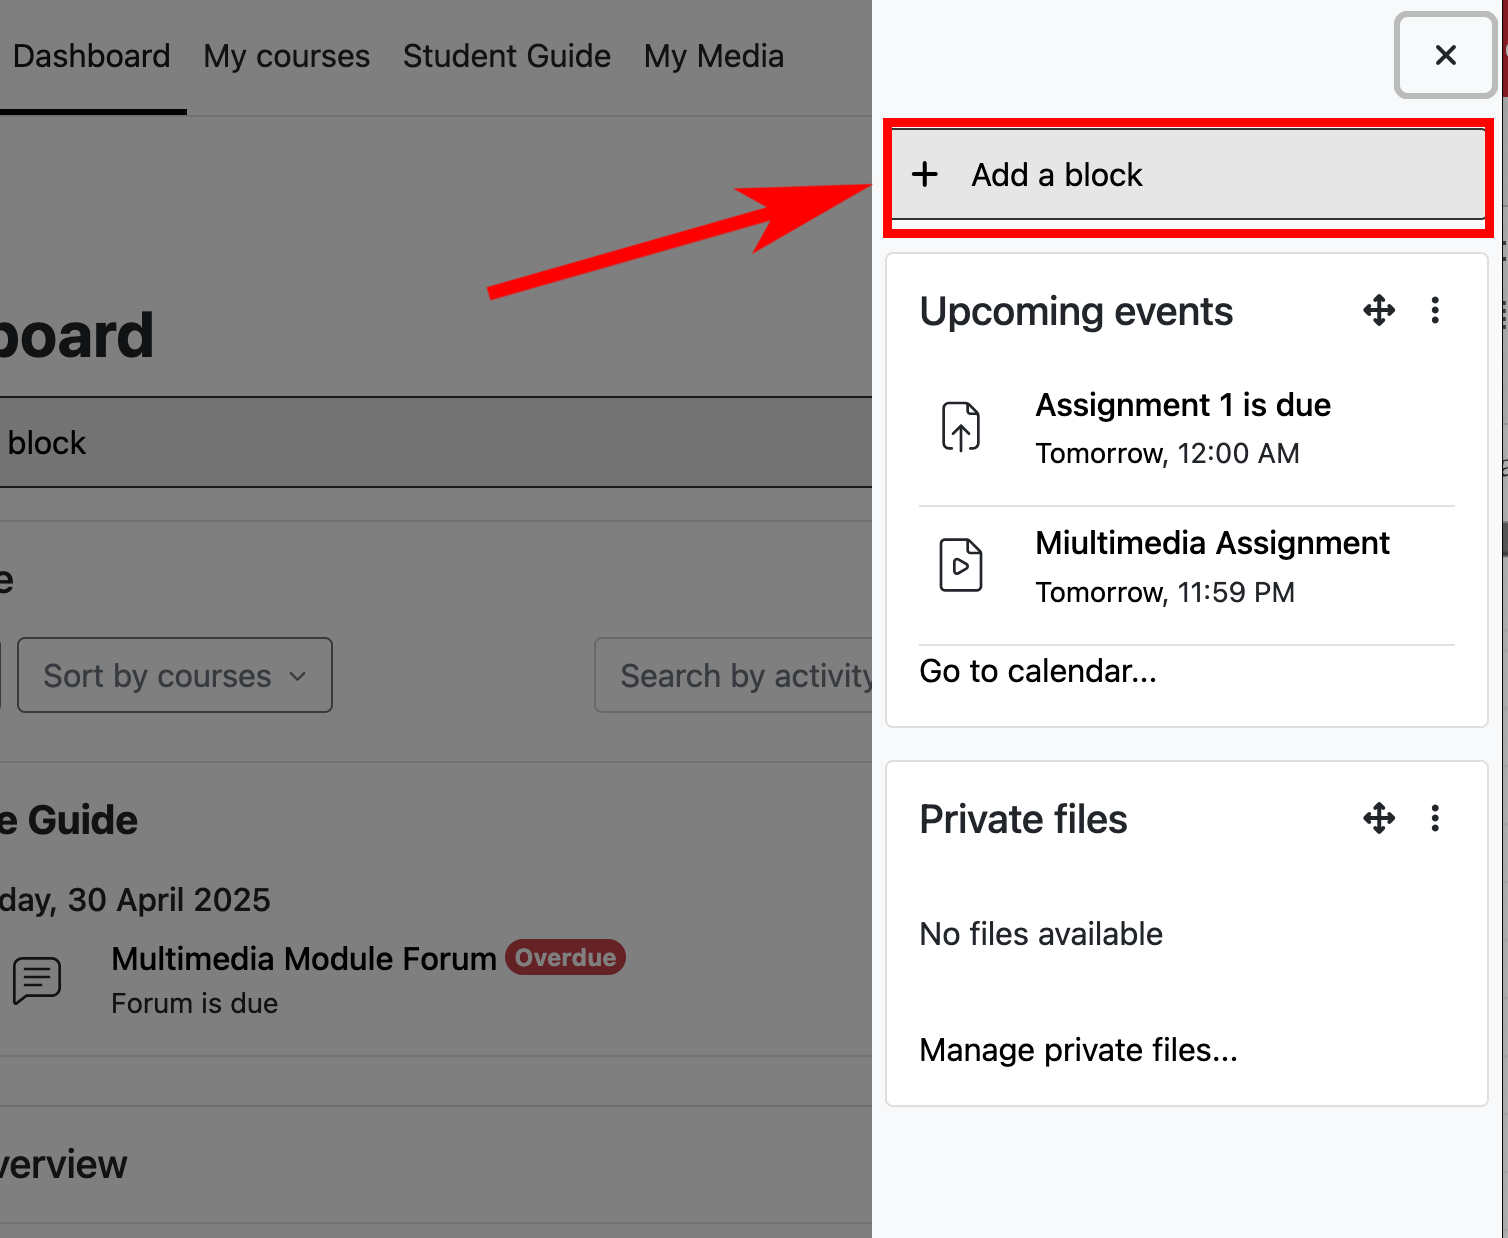Viewport: 1508px width, 1238px height.
Task: Open the Miultimedia Assignment event
Action: click(x=1212, y=543)
